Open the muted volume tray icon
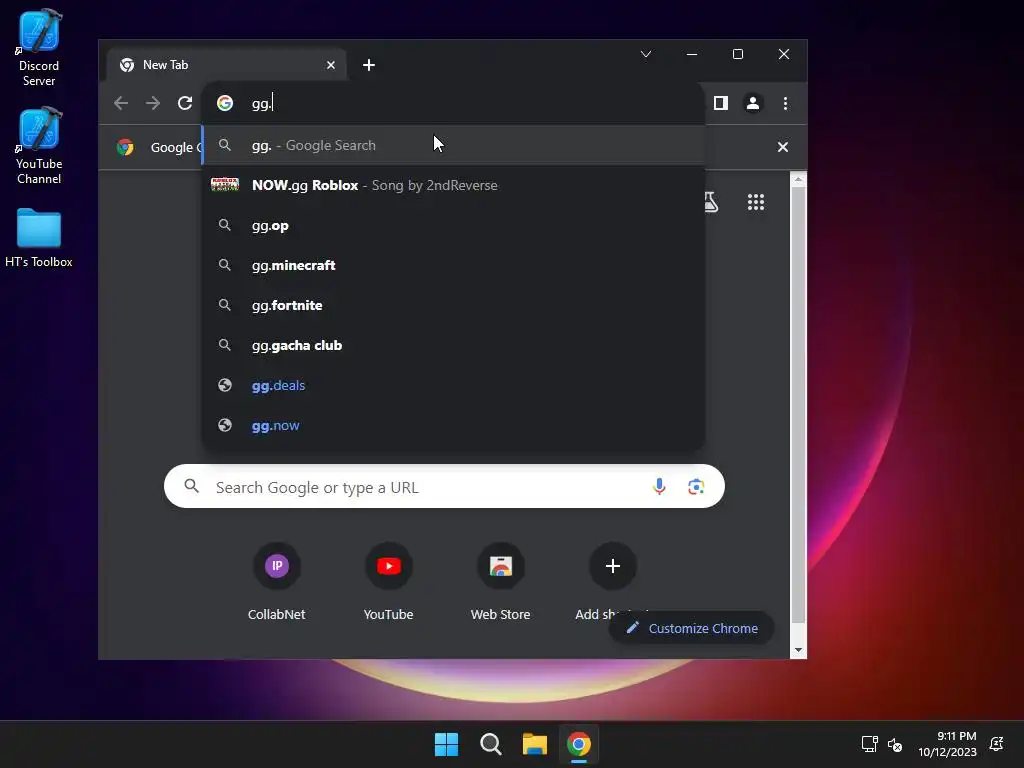 895,744
